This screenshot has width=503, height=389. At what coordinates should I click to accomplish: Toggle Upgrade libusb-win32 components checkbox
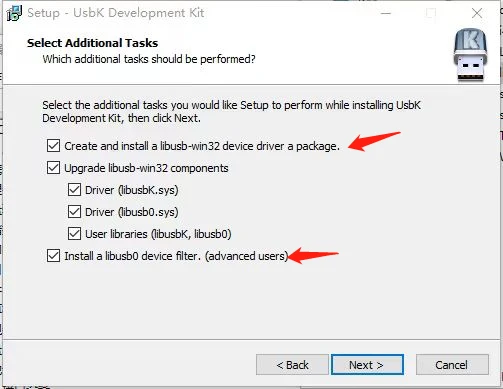(x=53, y=168)
